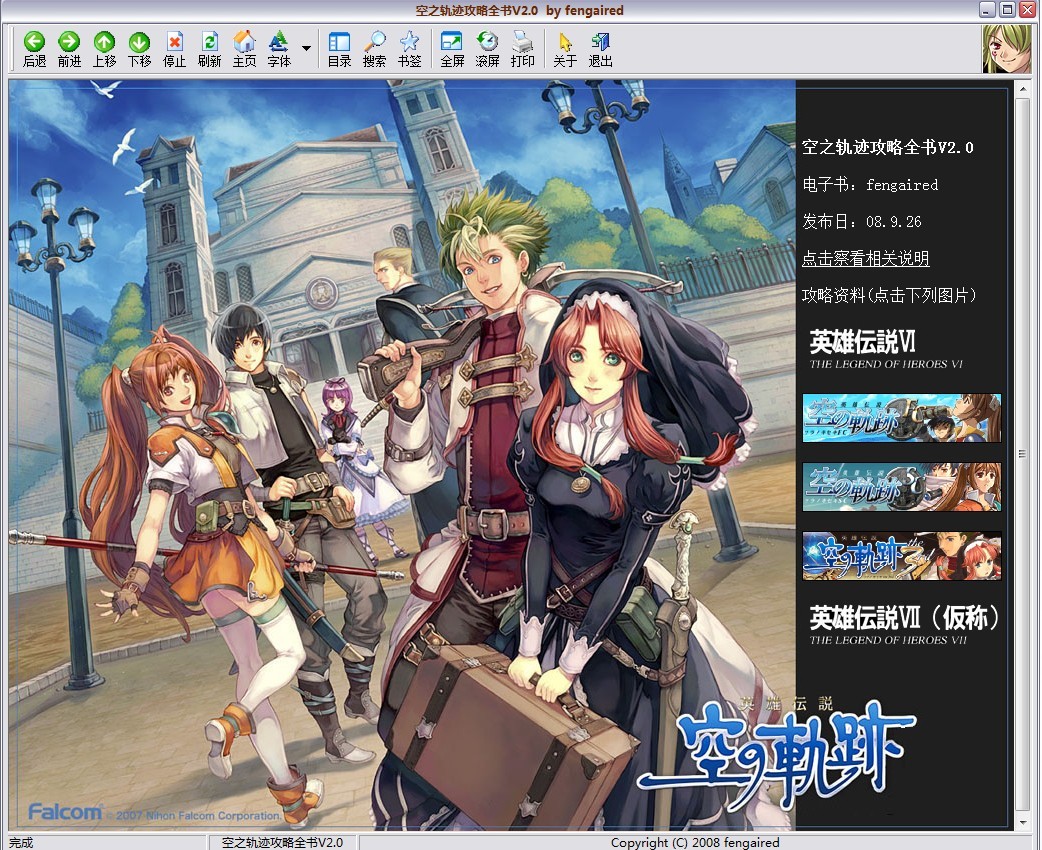Viewport: 1042px width, 850px height.
Task: Expand the dropdown arrow beside 字体
Action: [306, 48]
